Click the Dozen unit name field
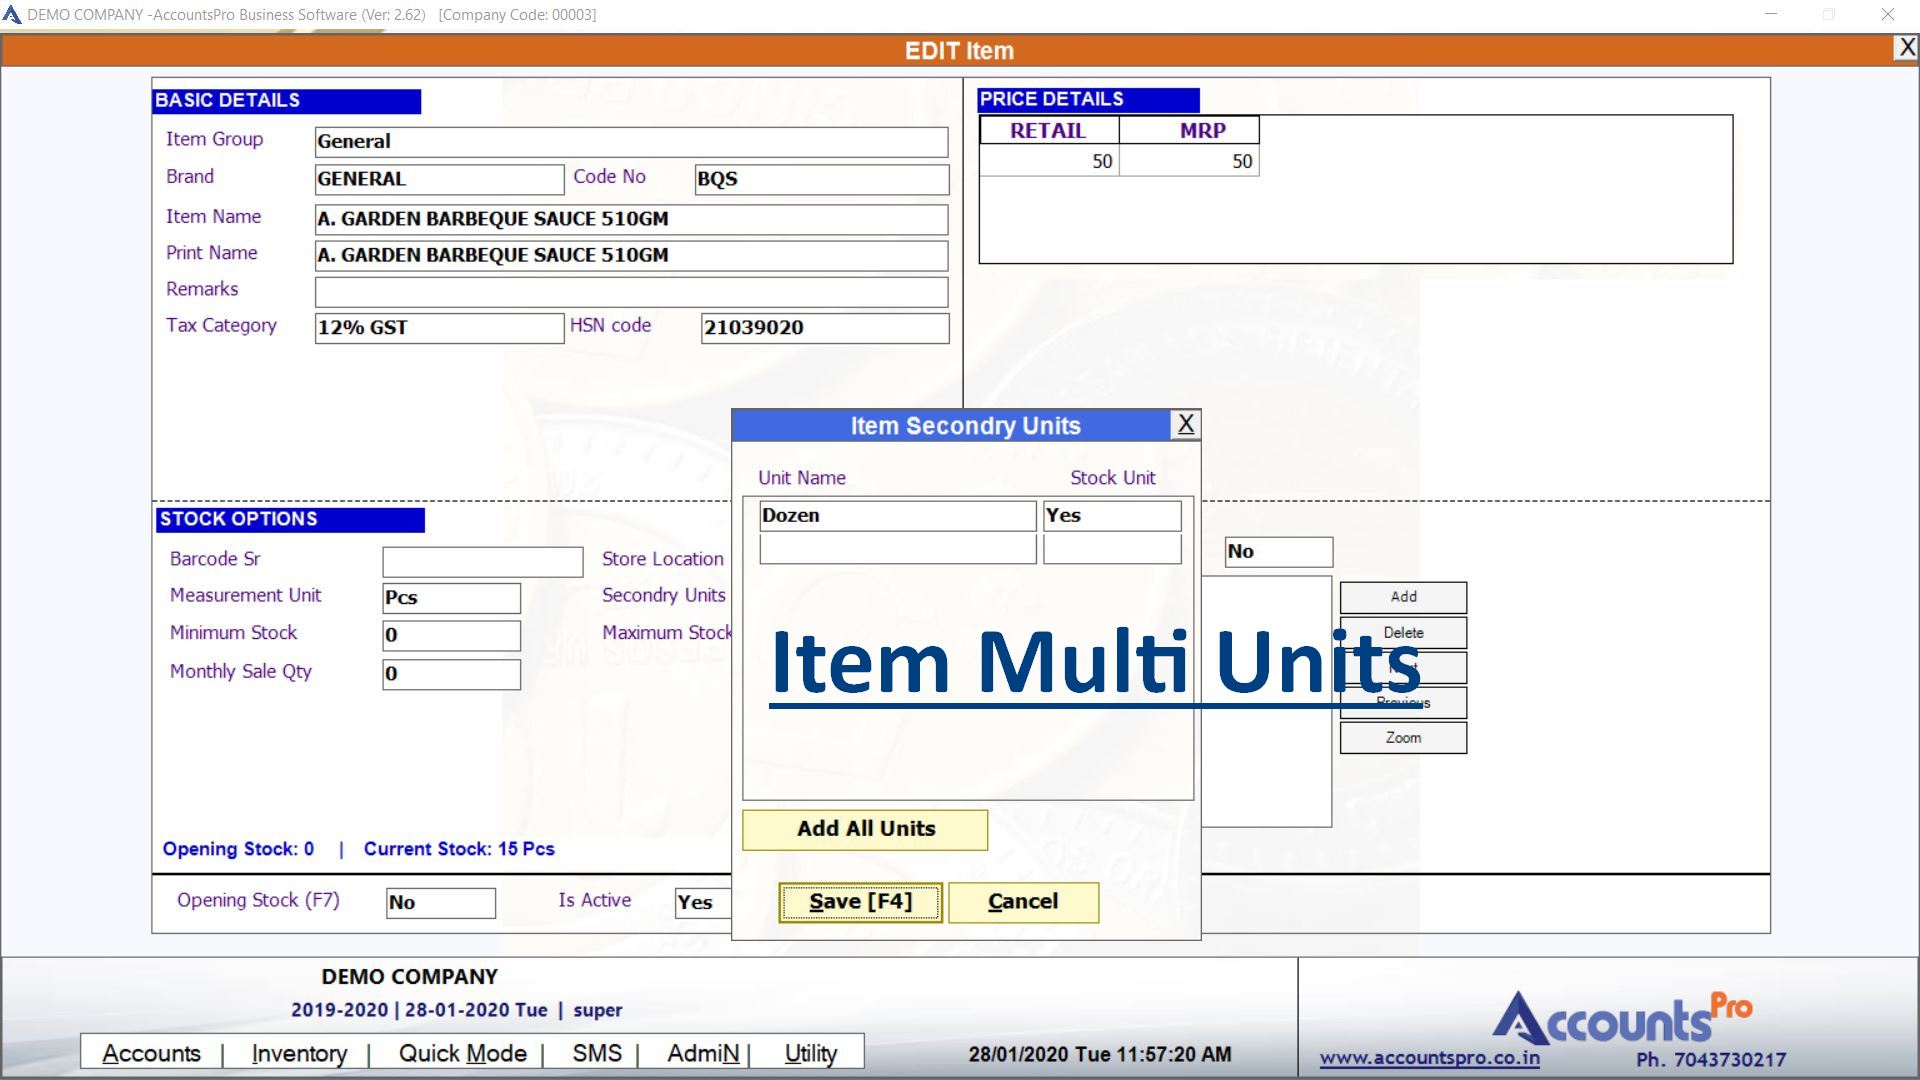This screenshot has height=1080, width=1920. tap(897, 516)
